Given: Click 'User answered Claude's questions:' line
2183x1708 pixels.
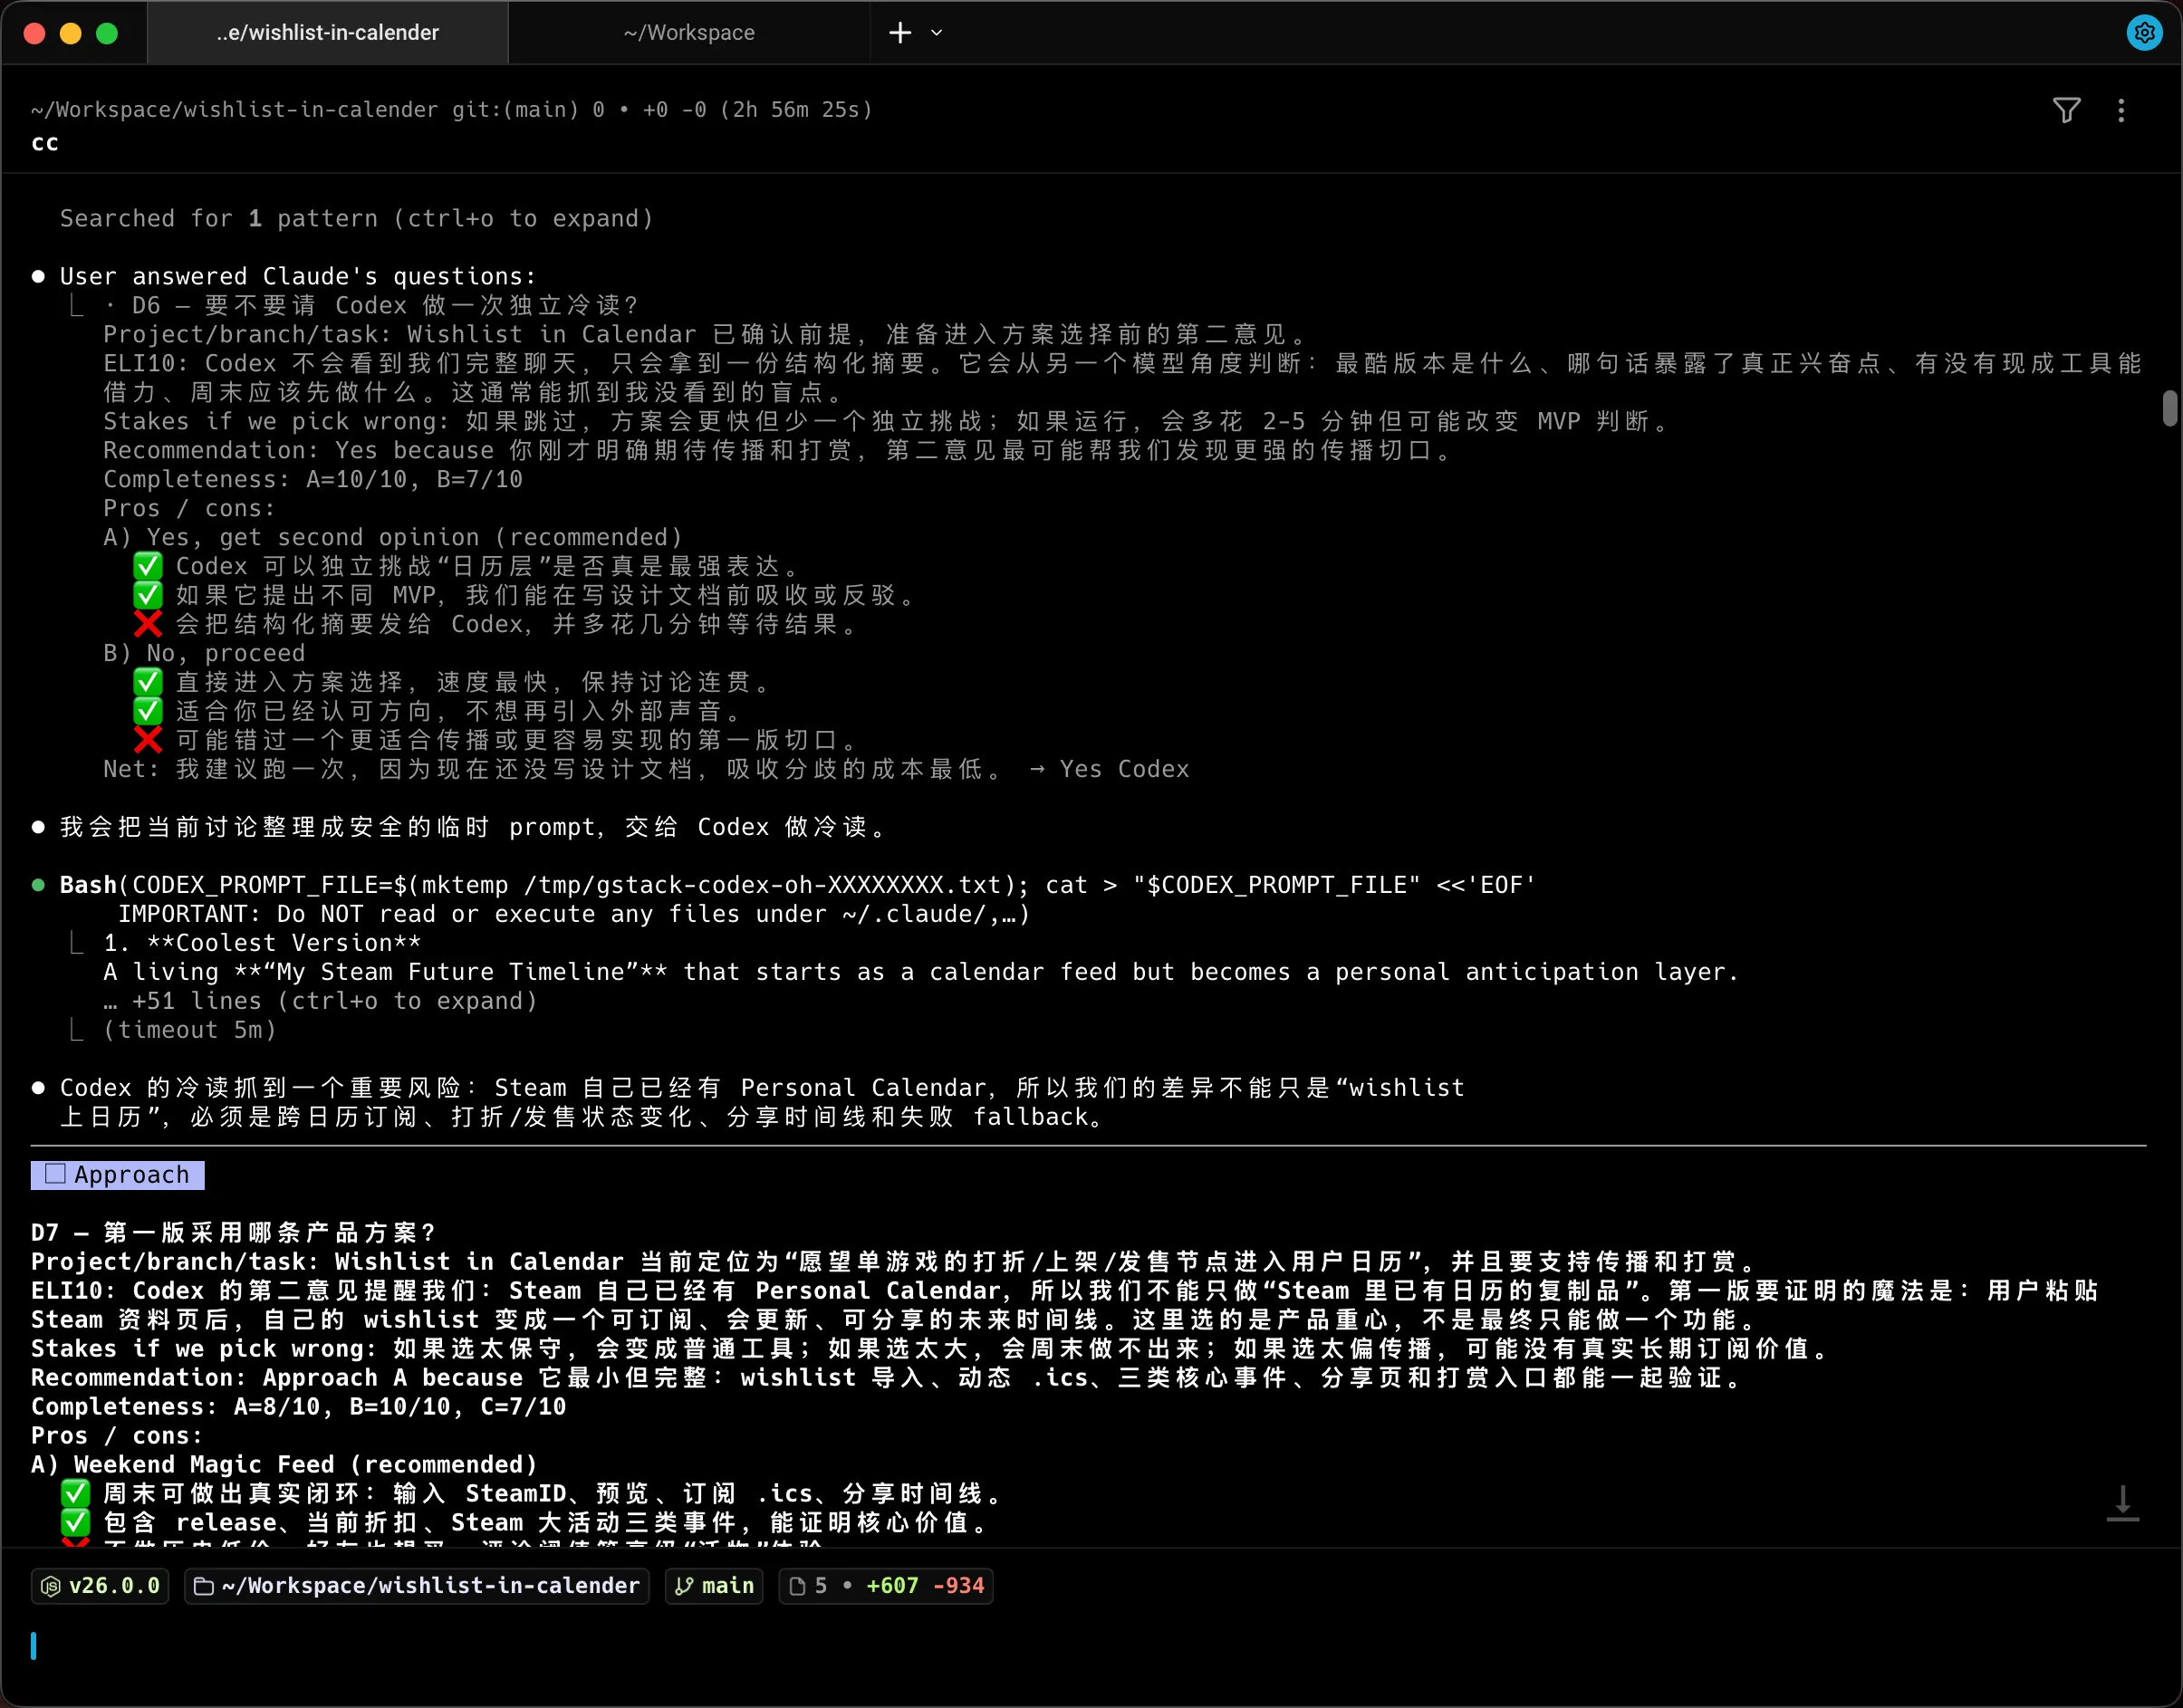Looking at the screenshot, I should [x=298, y=277].
